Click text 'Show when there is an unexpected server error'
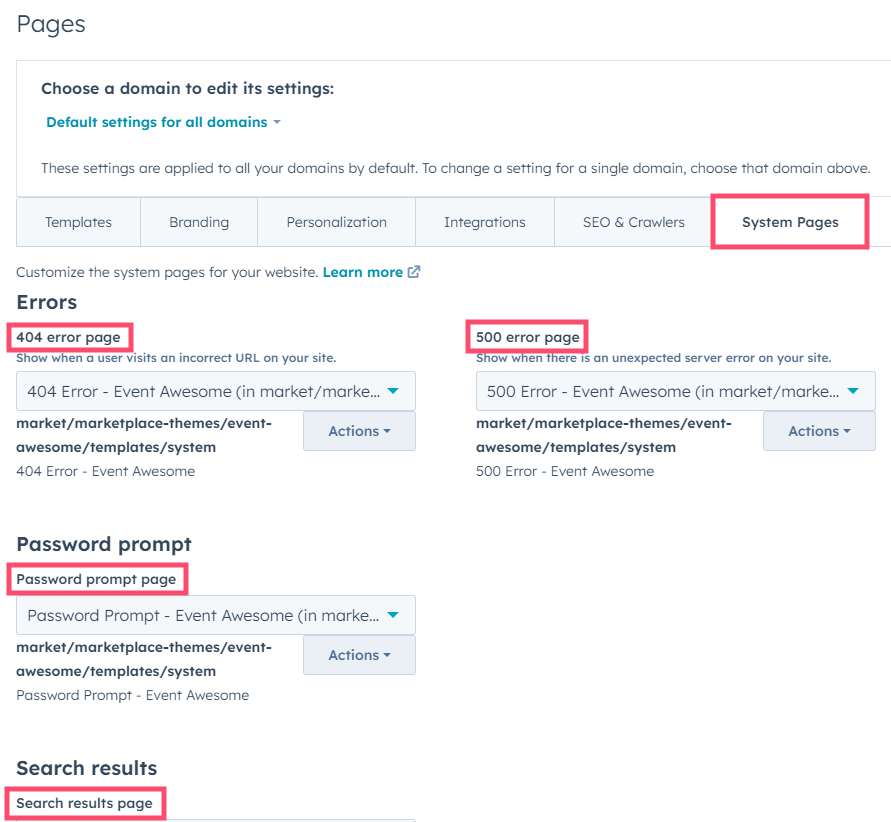The width and height of the screenshot is (891, 822). tap(653, 358)
